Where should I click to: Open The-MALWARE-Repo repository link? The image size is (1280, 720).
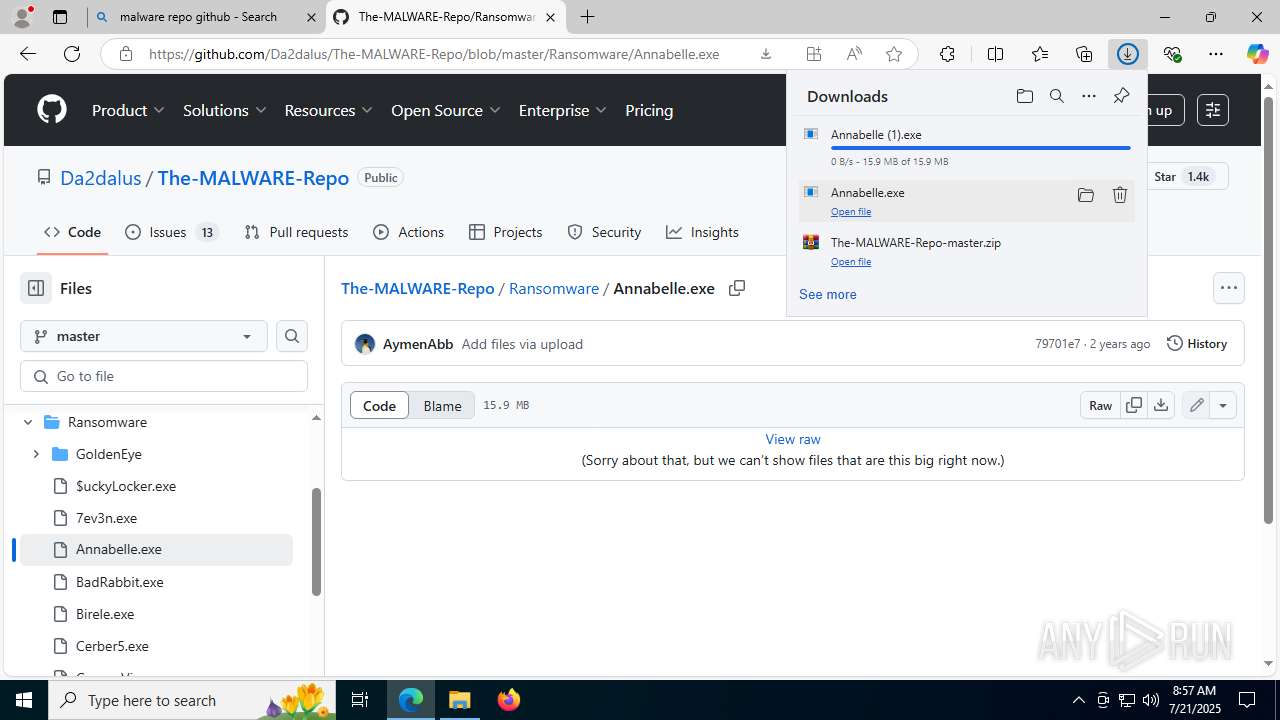253,178
